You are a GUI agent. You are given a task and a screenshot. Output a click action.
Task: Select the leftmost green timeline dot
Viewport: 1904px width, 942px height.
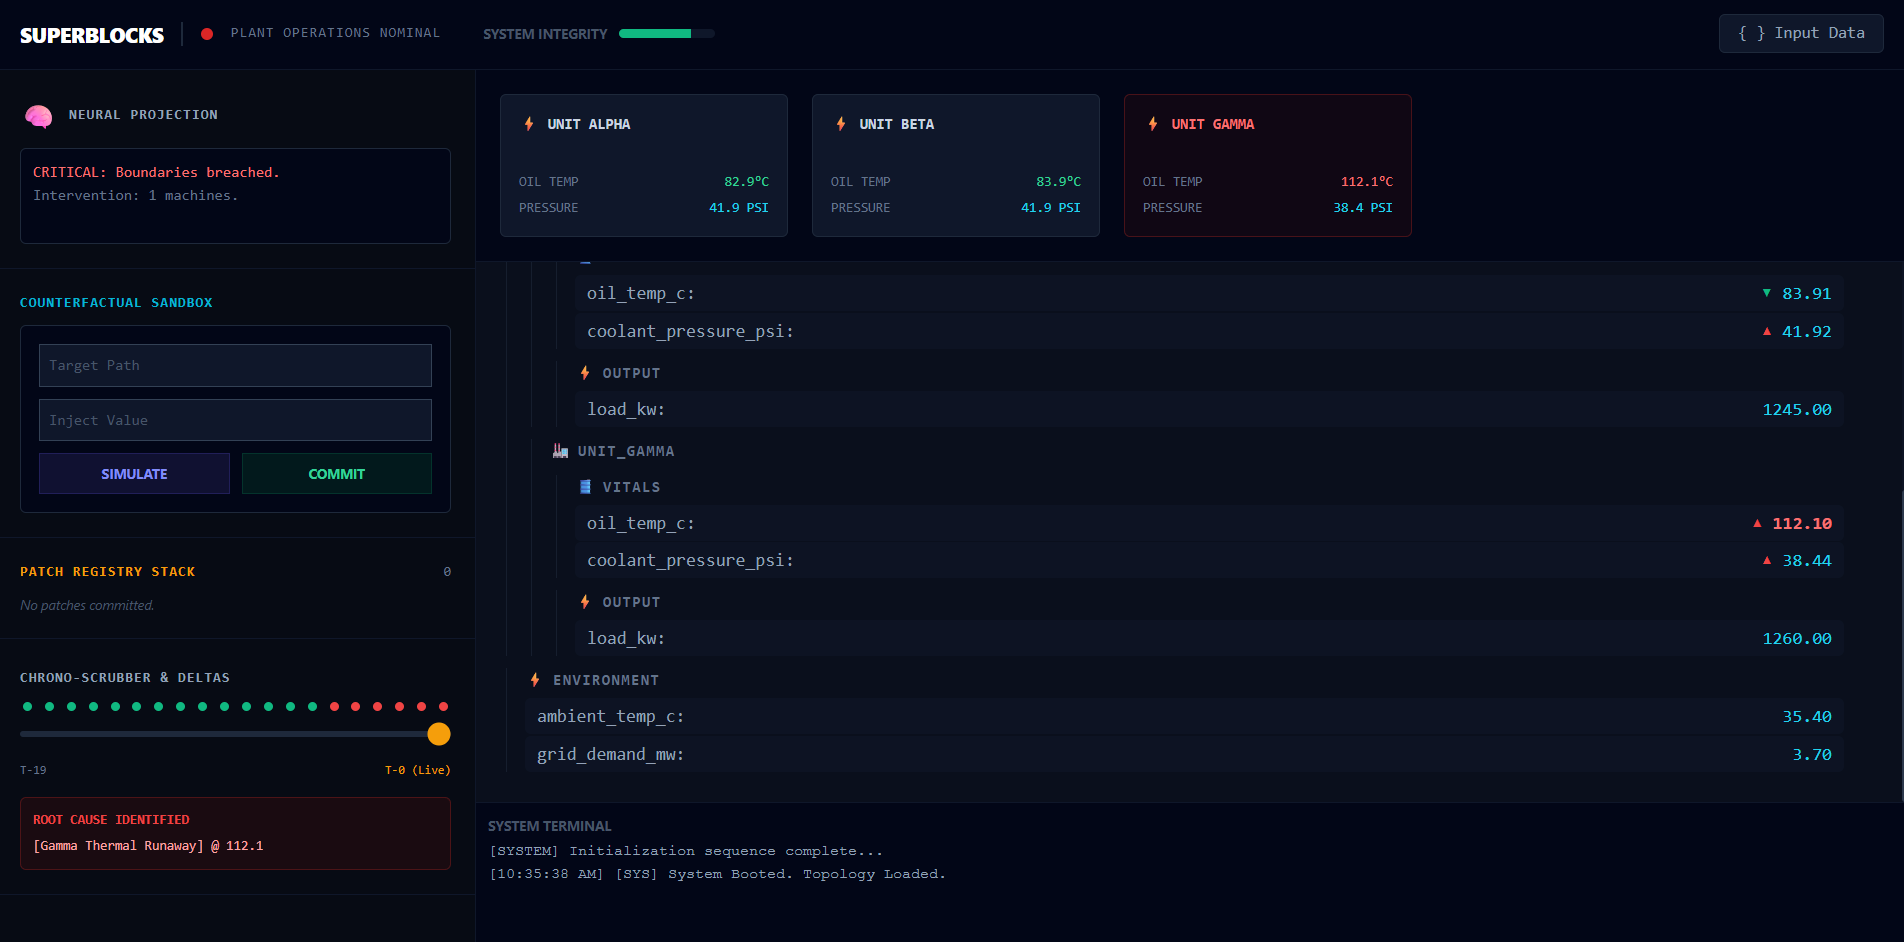[27, 707]
